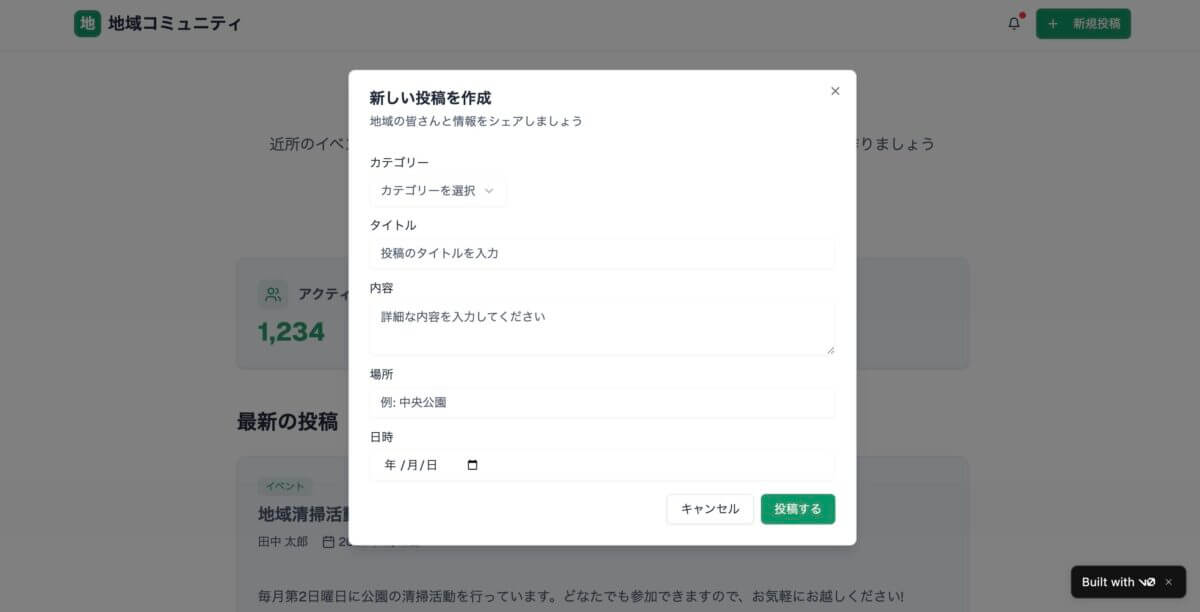Click the calendar icon beside 田中 太郎
The height and width of the screenshot is (612, 1200).
point(328,541)
